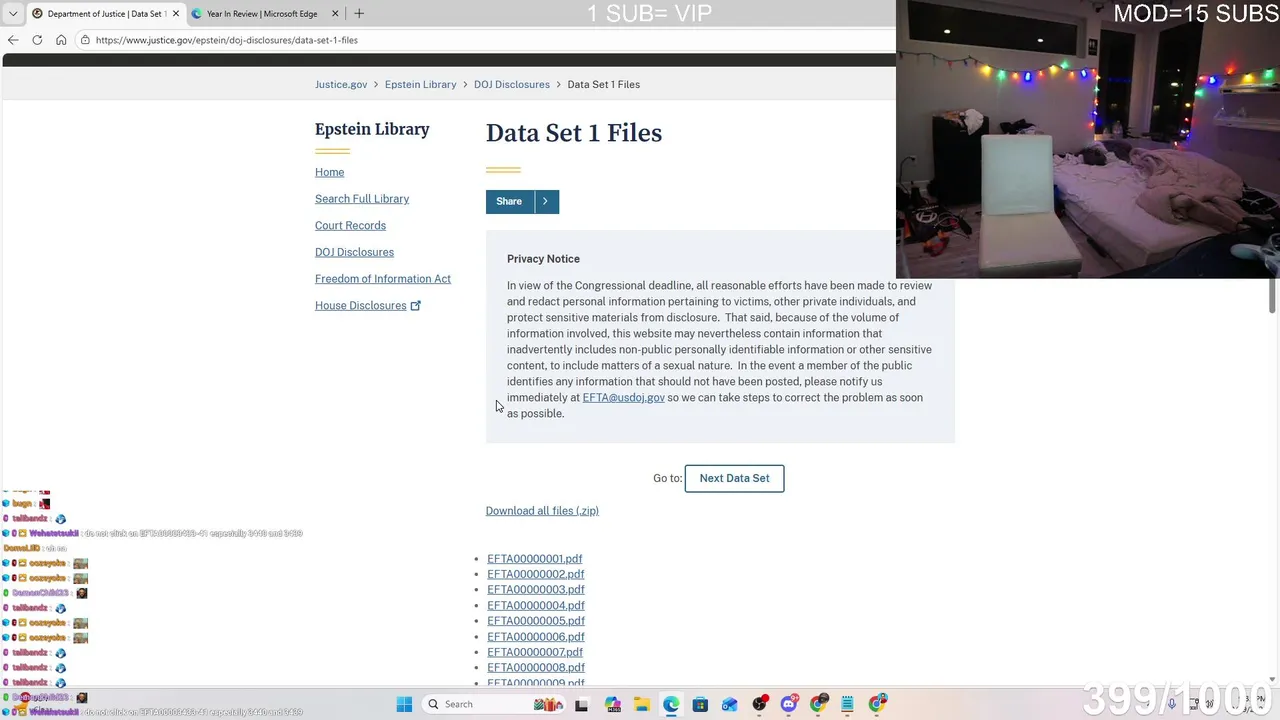Click the taskbar Search box
The height and width of the screenshot is (720, 1280).
[494, 704]
